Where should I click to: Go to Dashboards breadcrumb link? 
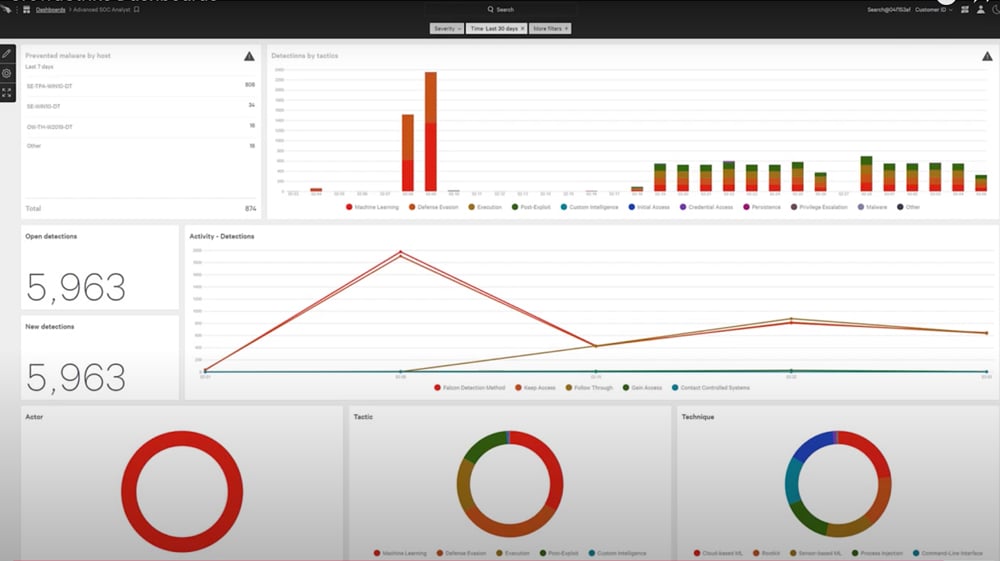point(50,9)
